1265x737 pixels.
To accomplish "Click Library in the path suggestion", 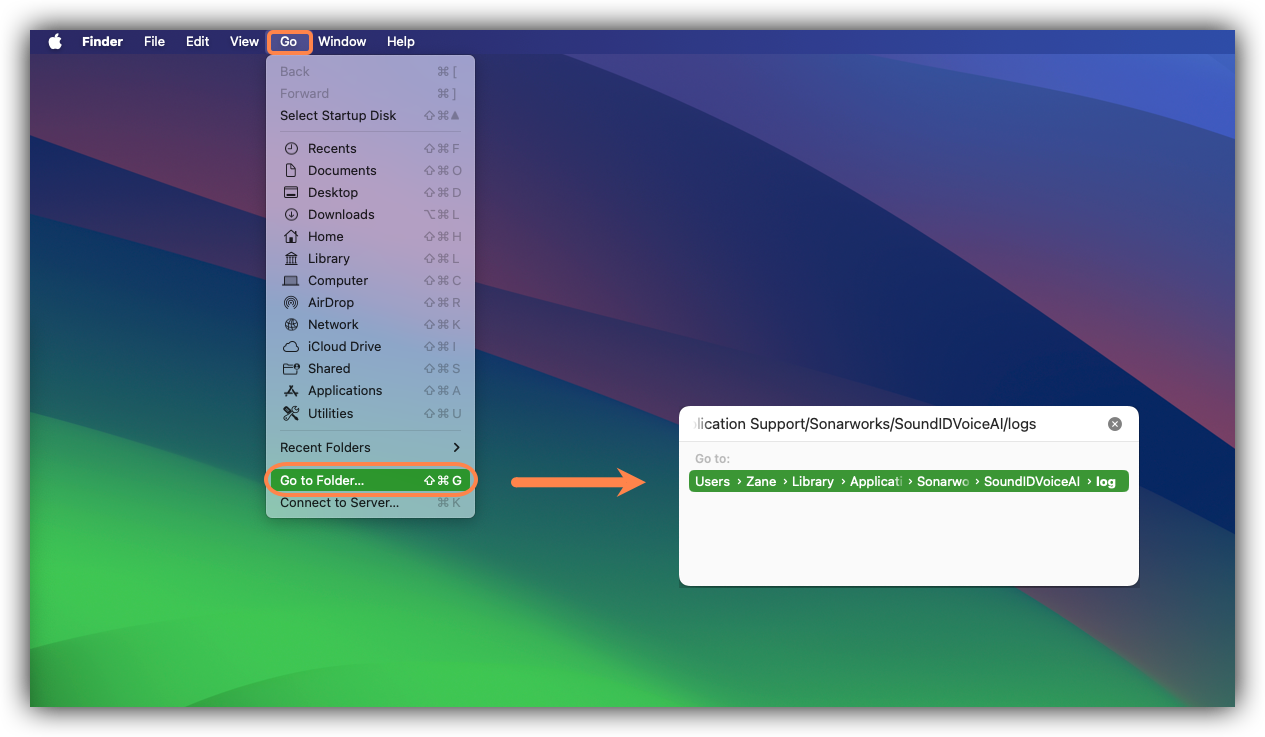I will tap(813, 482).
